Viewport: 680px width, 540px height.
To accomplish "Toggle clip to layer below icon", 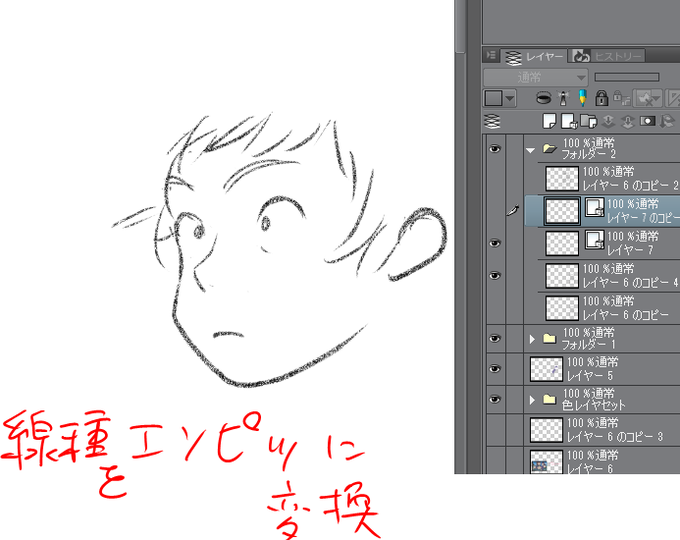I will click(x=543, y=98).
